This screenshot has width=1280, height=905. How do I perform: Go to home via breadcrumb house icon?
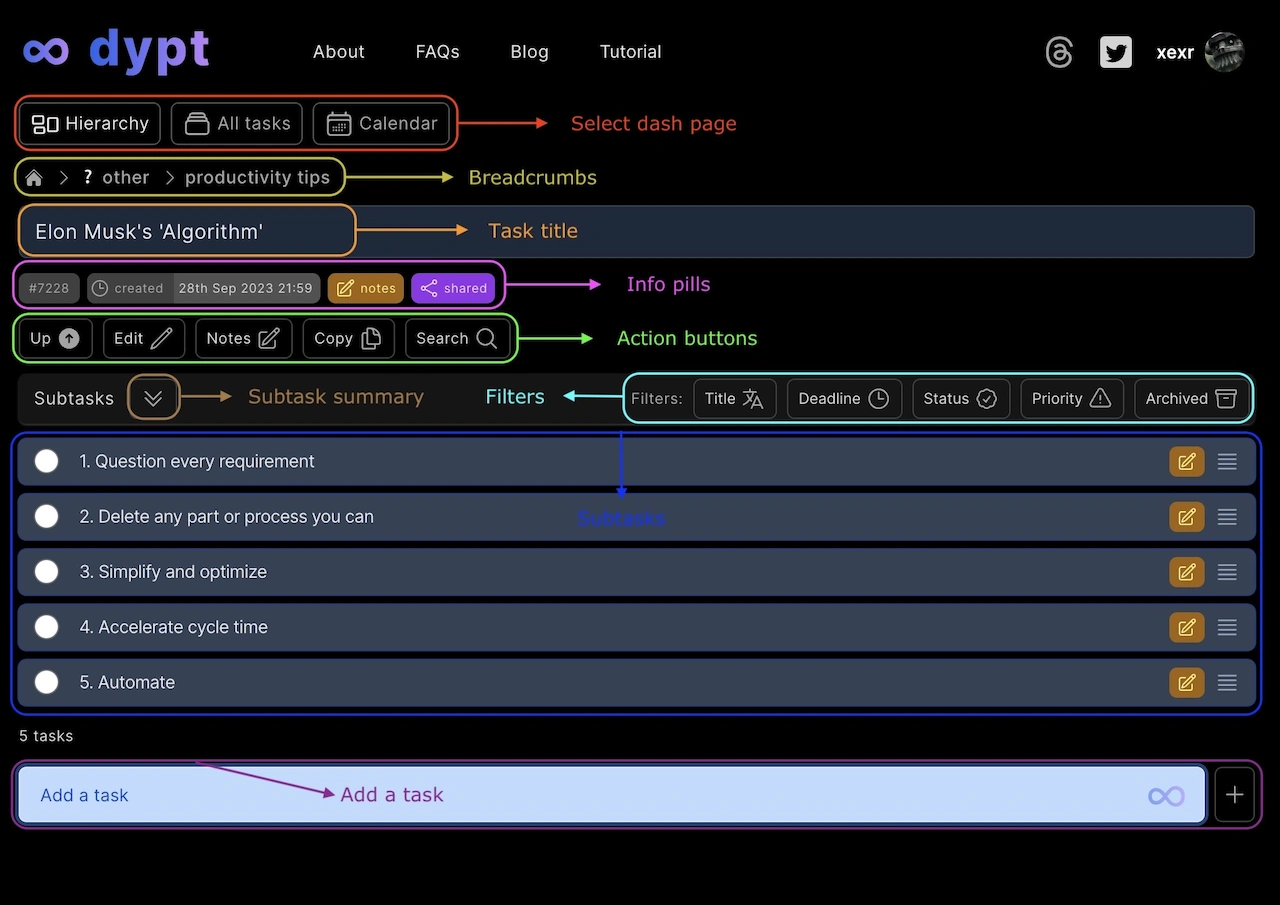click(x=34, y=178)
